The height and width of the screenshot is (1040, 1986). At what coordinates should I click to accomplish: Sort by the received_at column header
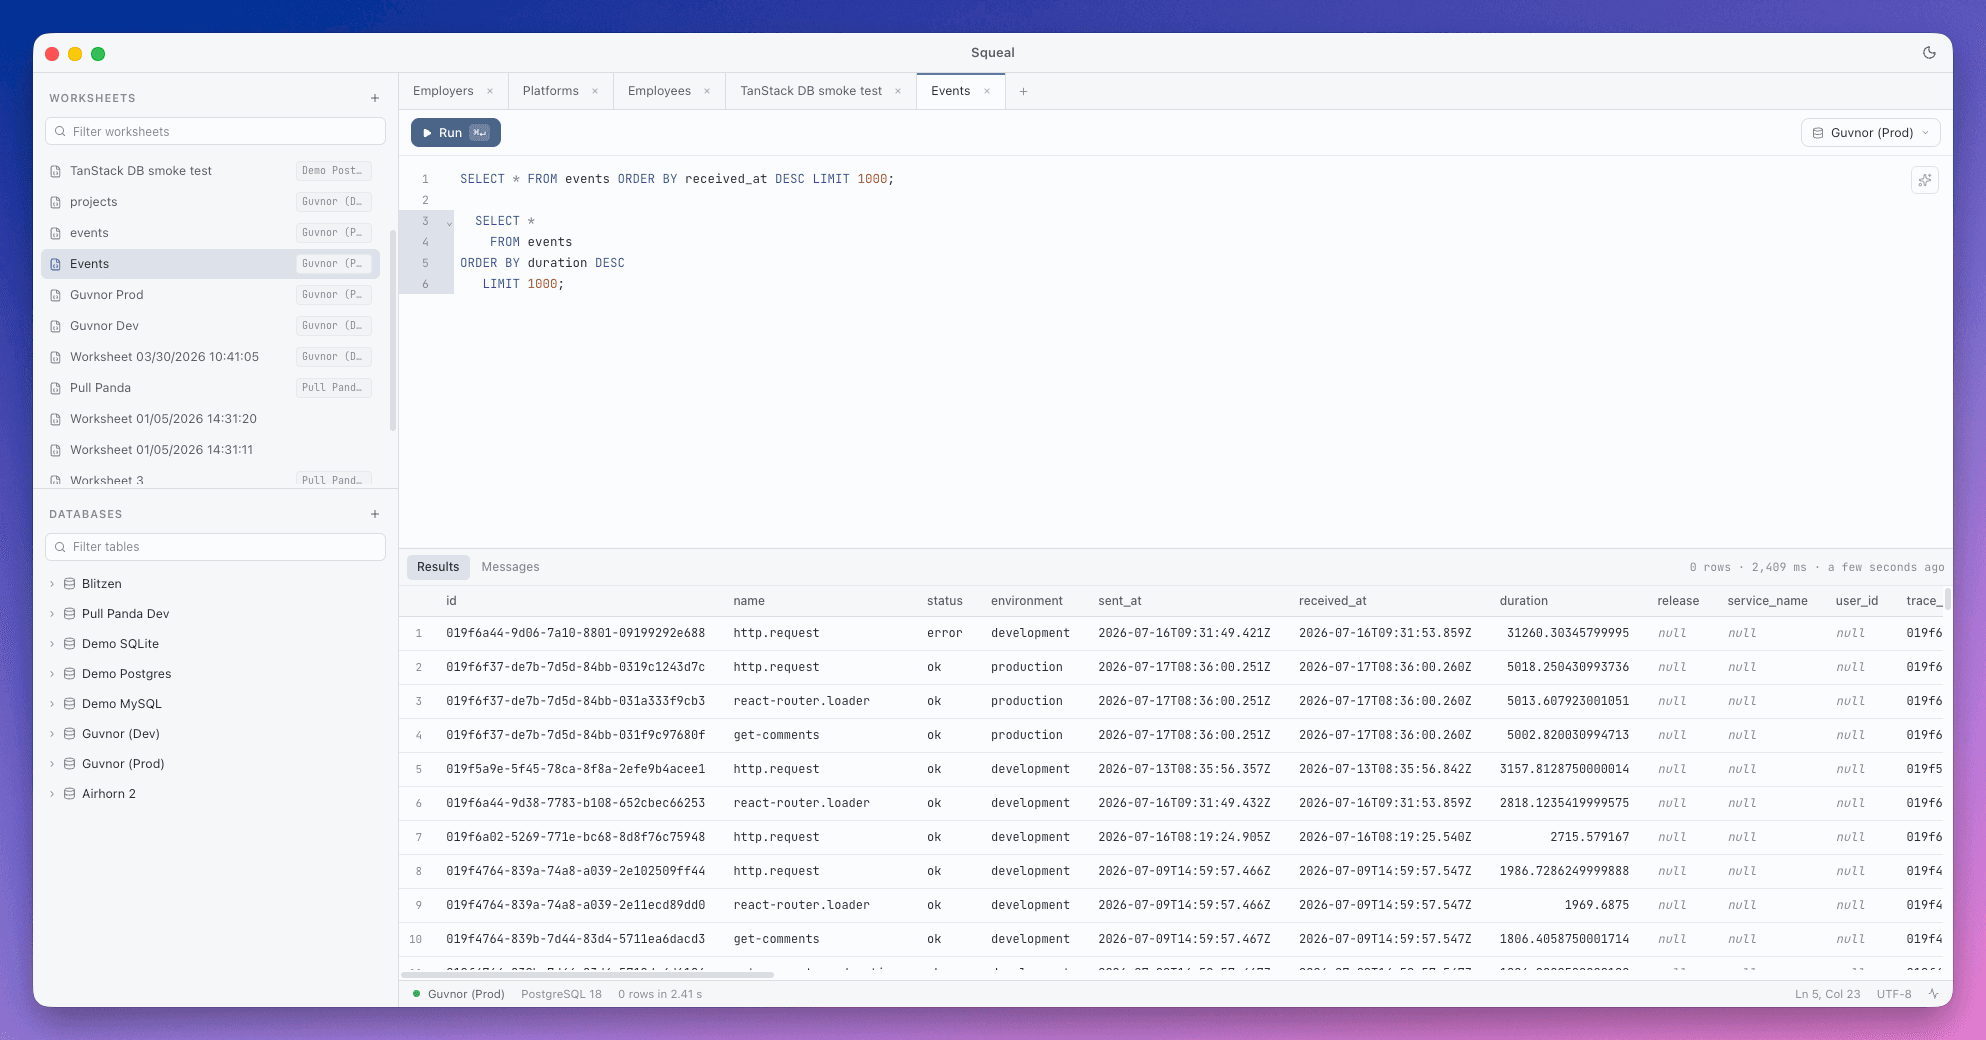pos(1332,601)
